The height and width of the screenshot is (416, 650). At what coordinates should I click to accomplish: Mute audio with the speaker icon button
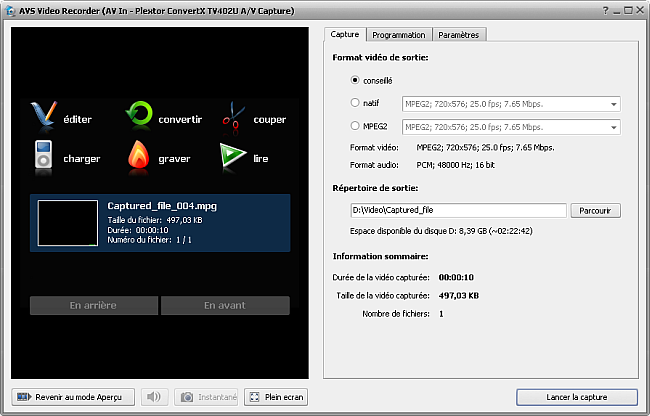(x=155, y=397)
